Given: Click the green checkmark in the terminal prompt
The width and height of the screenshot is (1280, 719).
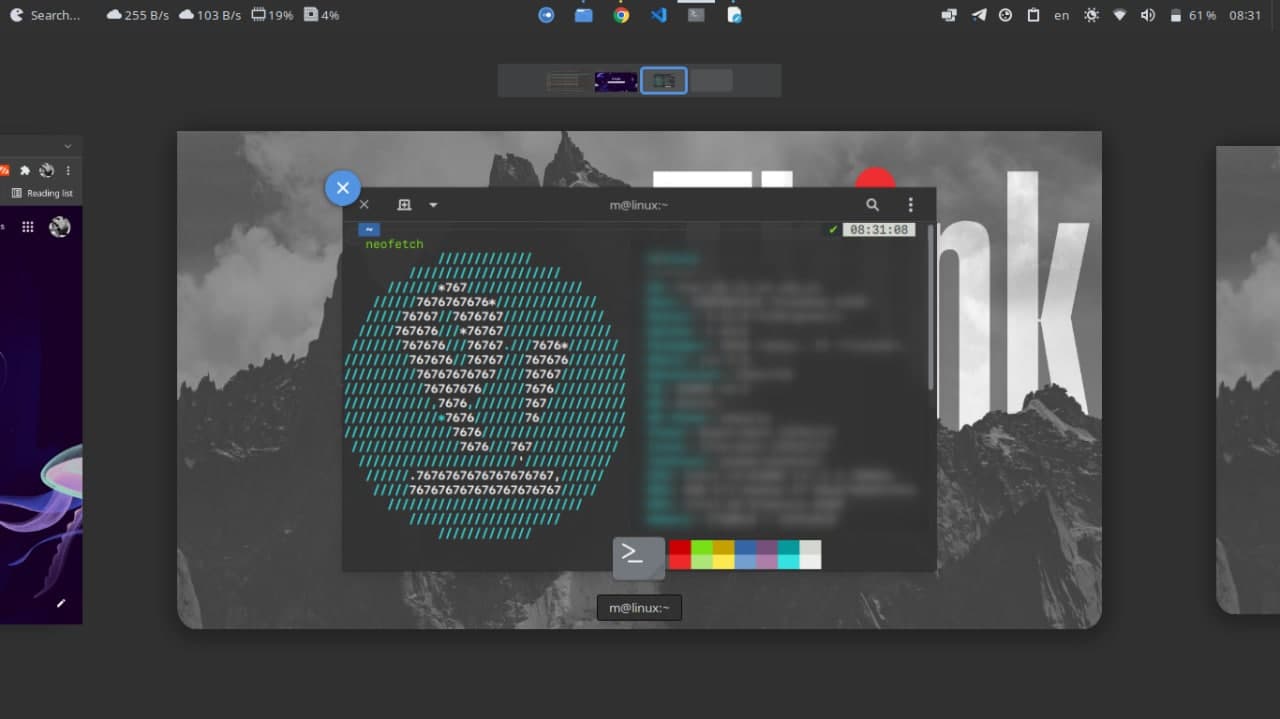Looking at the screenshot, I should pyautogui.click(x=832, y=228).
